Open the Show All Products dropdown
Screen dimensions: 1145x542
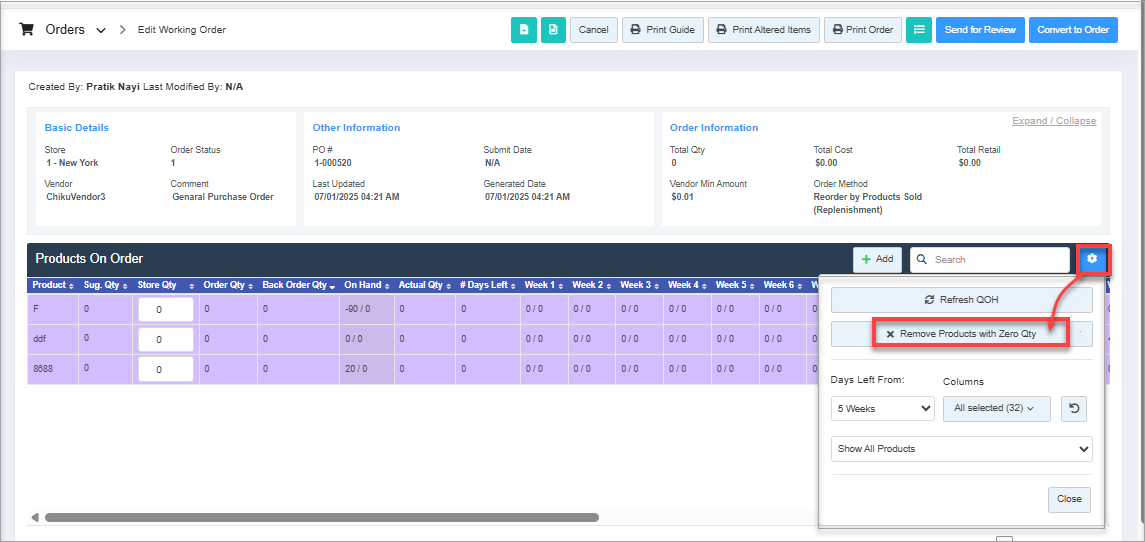[961, 449]
